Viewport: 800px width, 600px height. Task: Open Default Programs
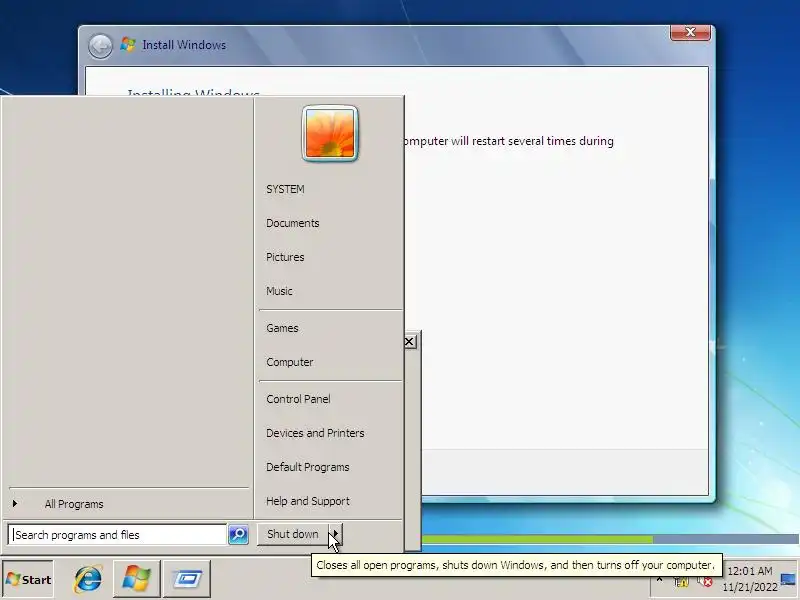pyautogui.click(x=308, y=467)
